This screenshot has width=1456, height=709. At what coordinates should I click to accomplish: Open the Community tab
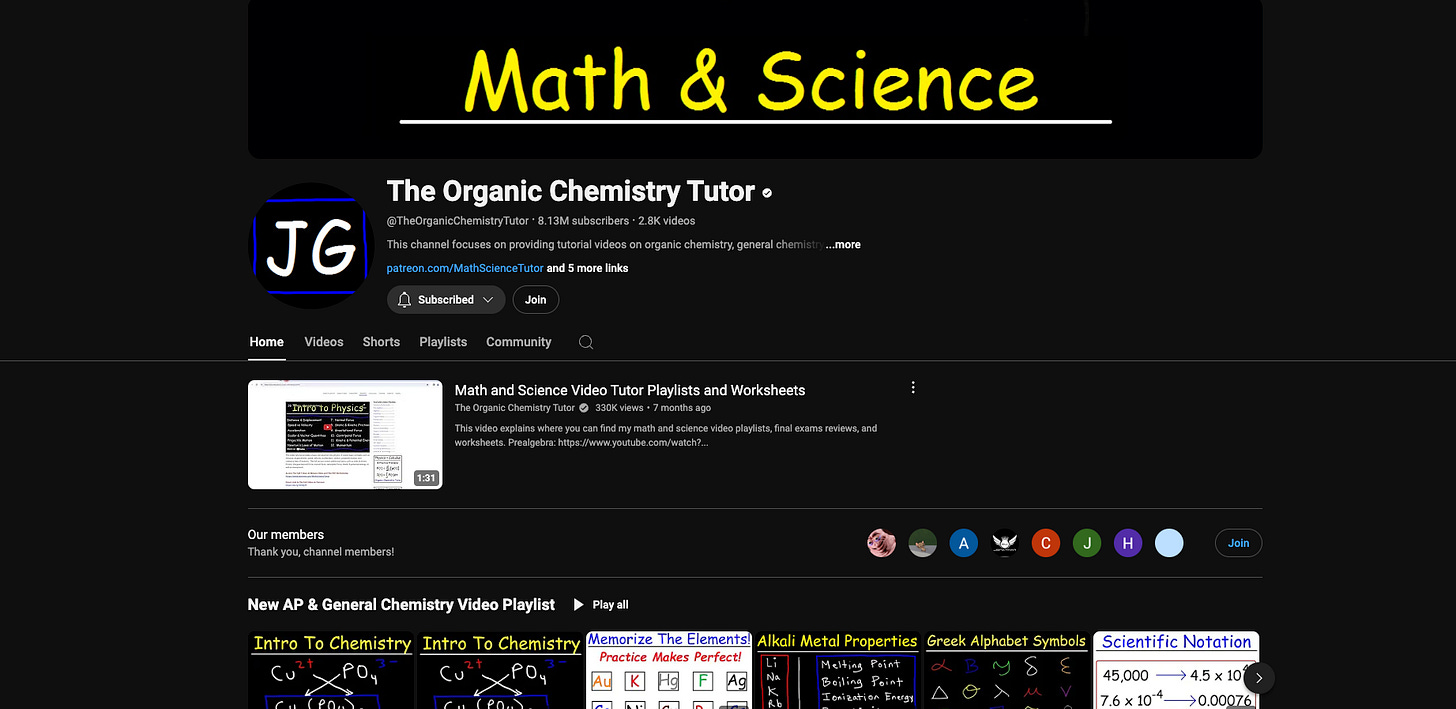coord(519,342)
